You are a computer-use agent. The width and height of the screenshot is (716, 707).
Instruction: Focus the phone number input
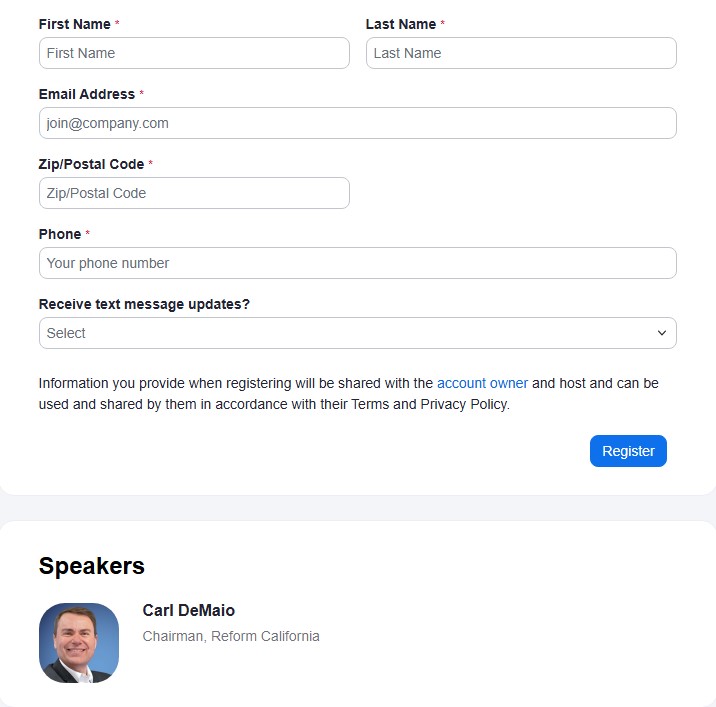pos(357,263)
